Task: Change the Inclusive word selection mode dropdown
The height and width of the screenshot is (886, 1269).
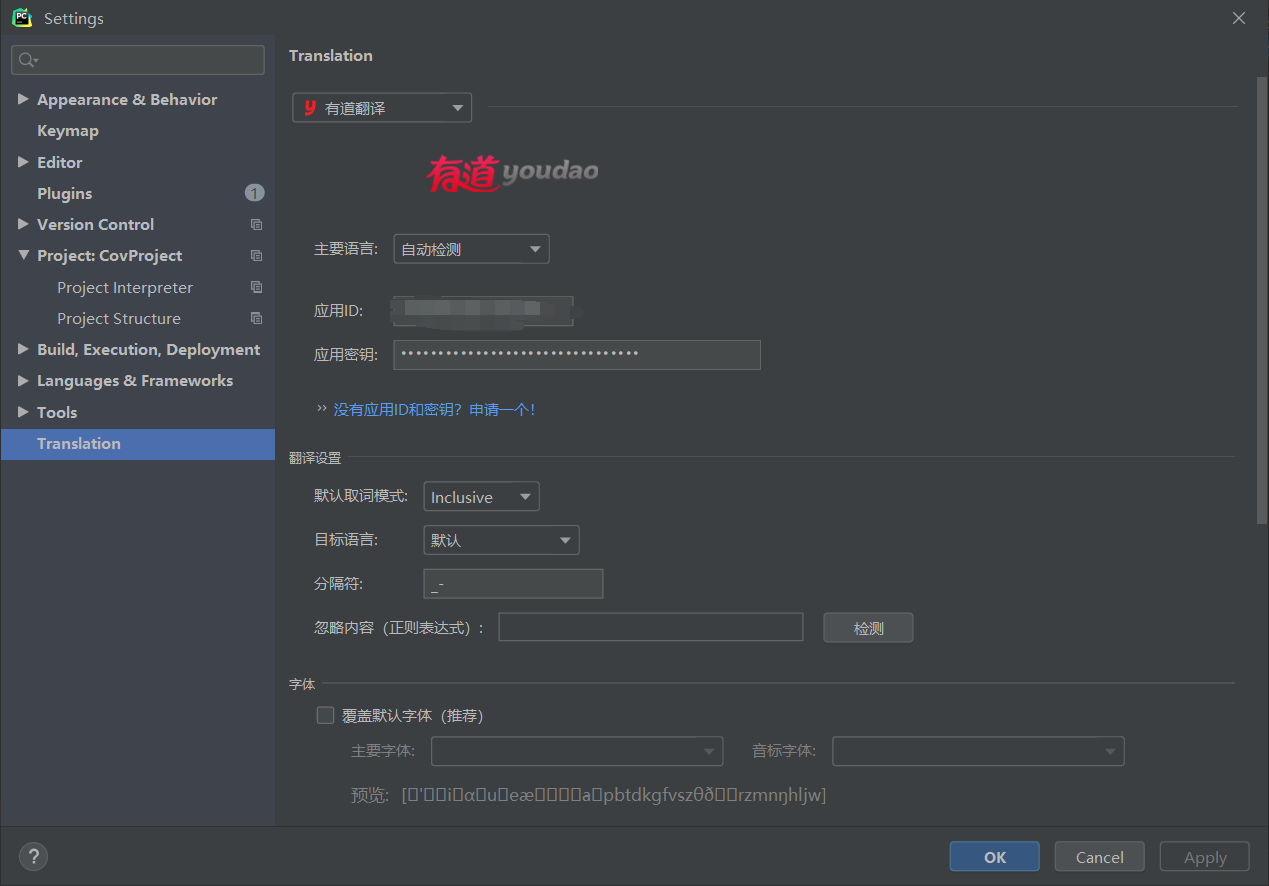Action: 525,496
